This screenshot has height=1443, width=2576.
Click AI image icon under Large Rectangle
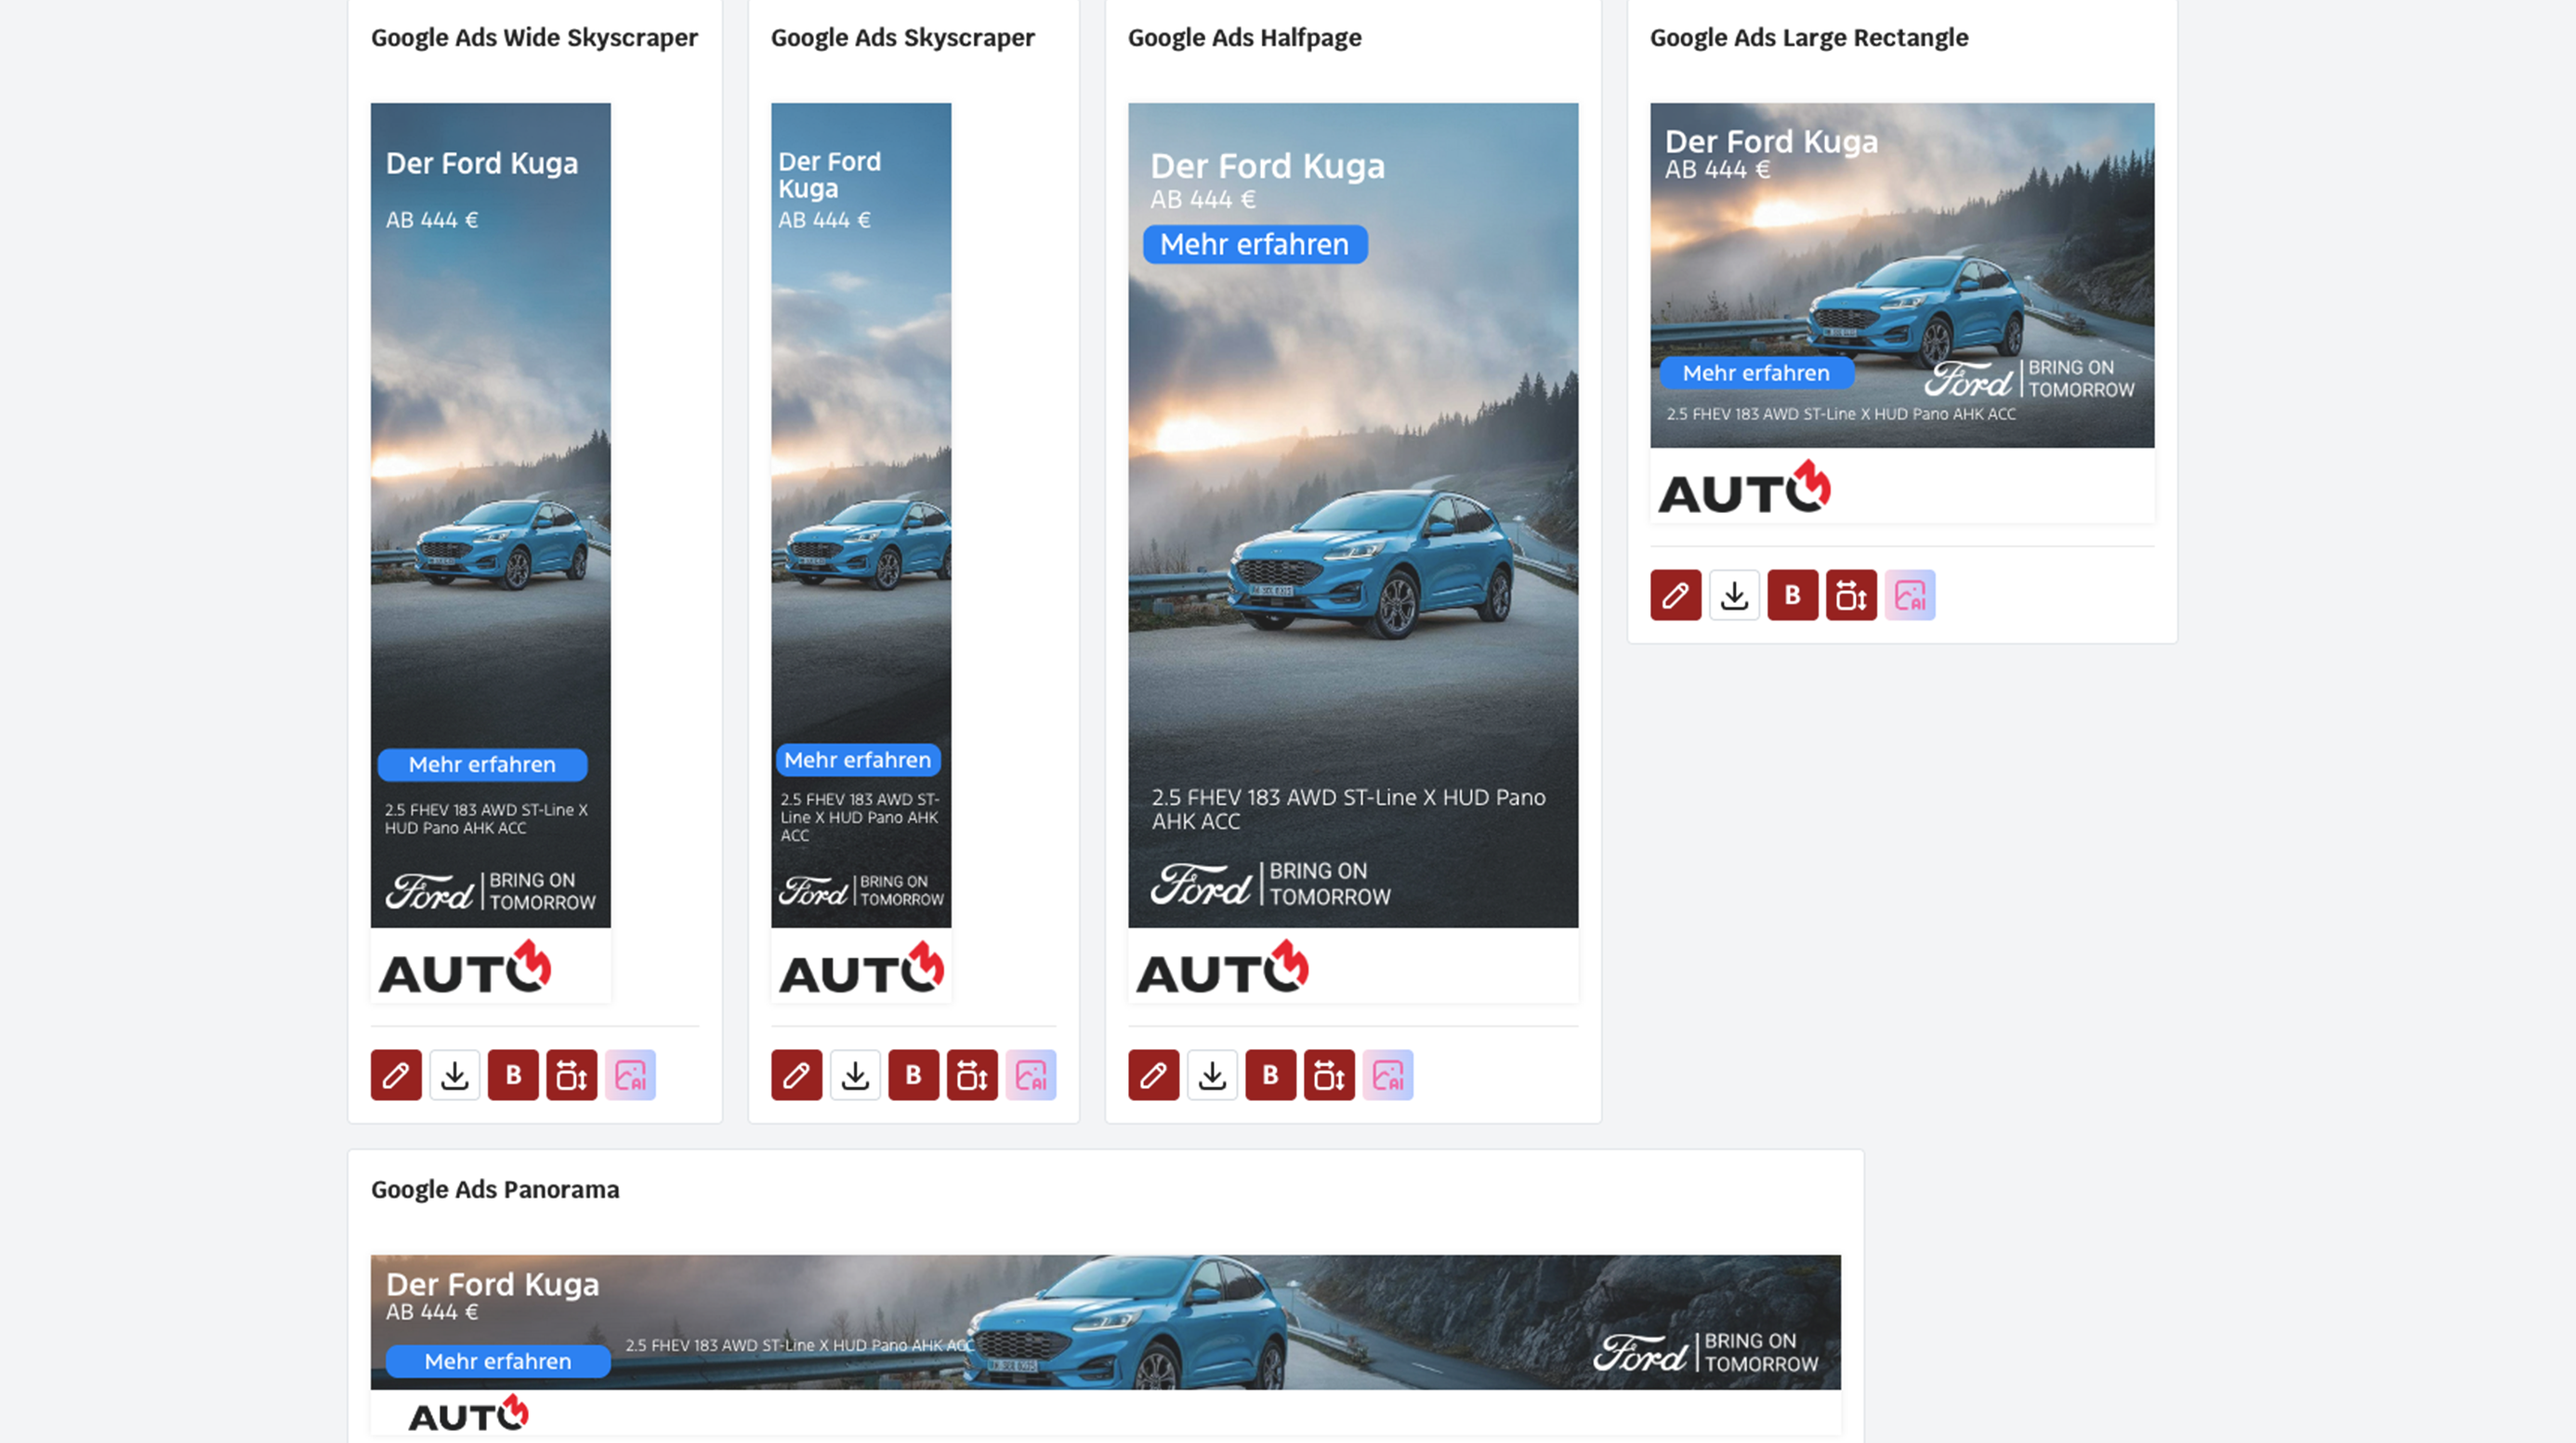pyautogui.click(x=1909, y=595)
